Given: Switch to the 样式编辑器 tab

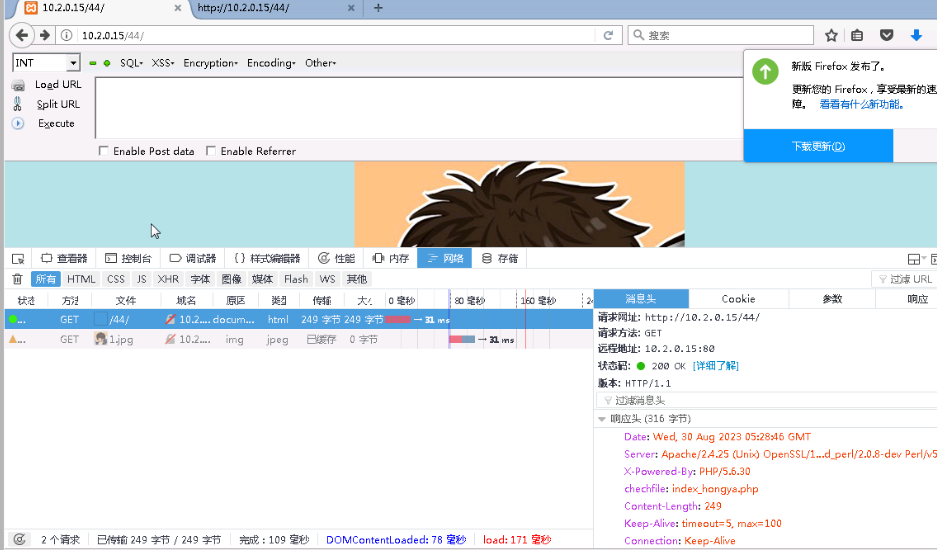Looking at the screenshot, I should tap(267, 258).
